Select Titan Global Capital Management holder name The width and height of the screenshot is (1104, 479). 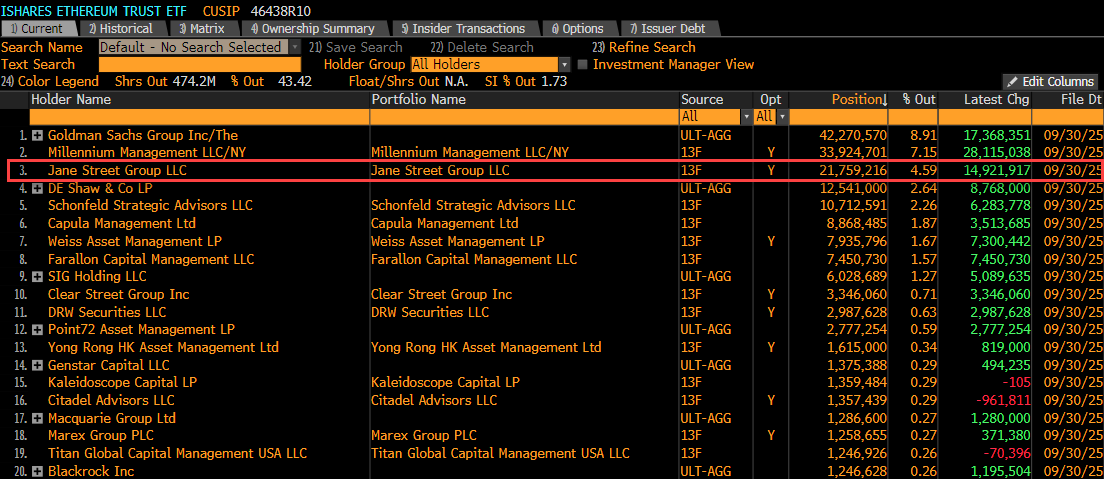click(x=177, y=454)
